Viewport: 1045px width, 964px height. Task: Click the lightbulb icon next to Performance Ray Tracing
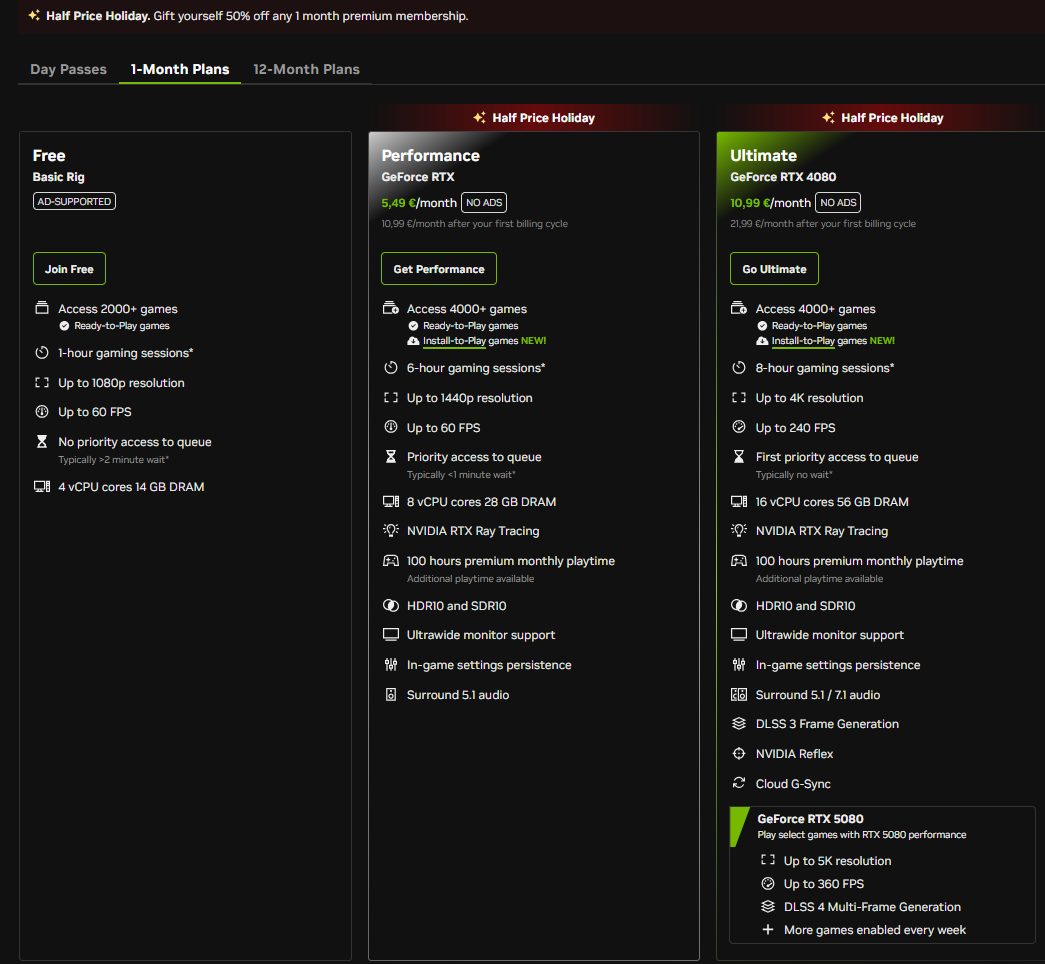(x=391, y=531)
